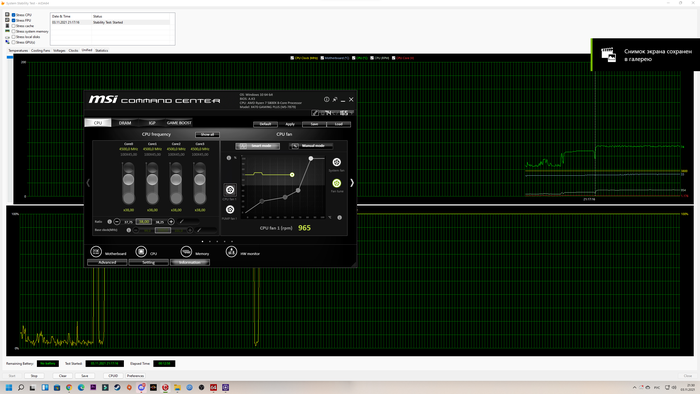Click Core2 frequency slider knob
This screenshot has width=700, height=394.
[176, 179]
